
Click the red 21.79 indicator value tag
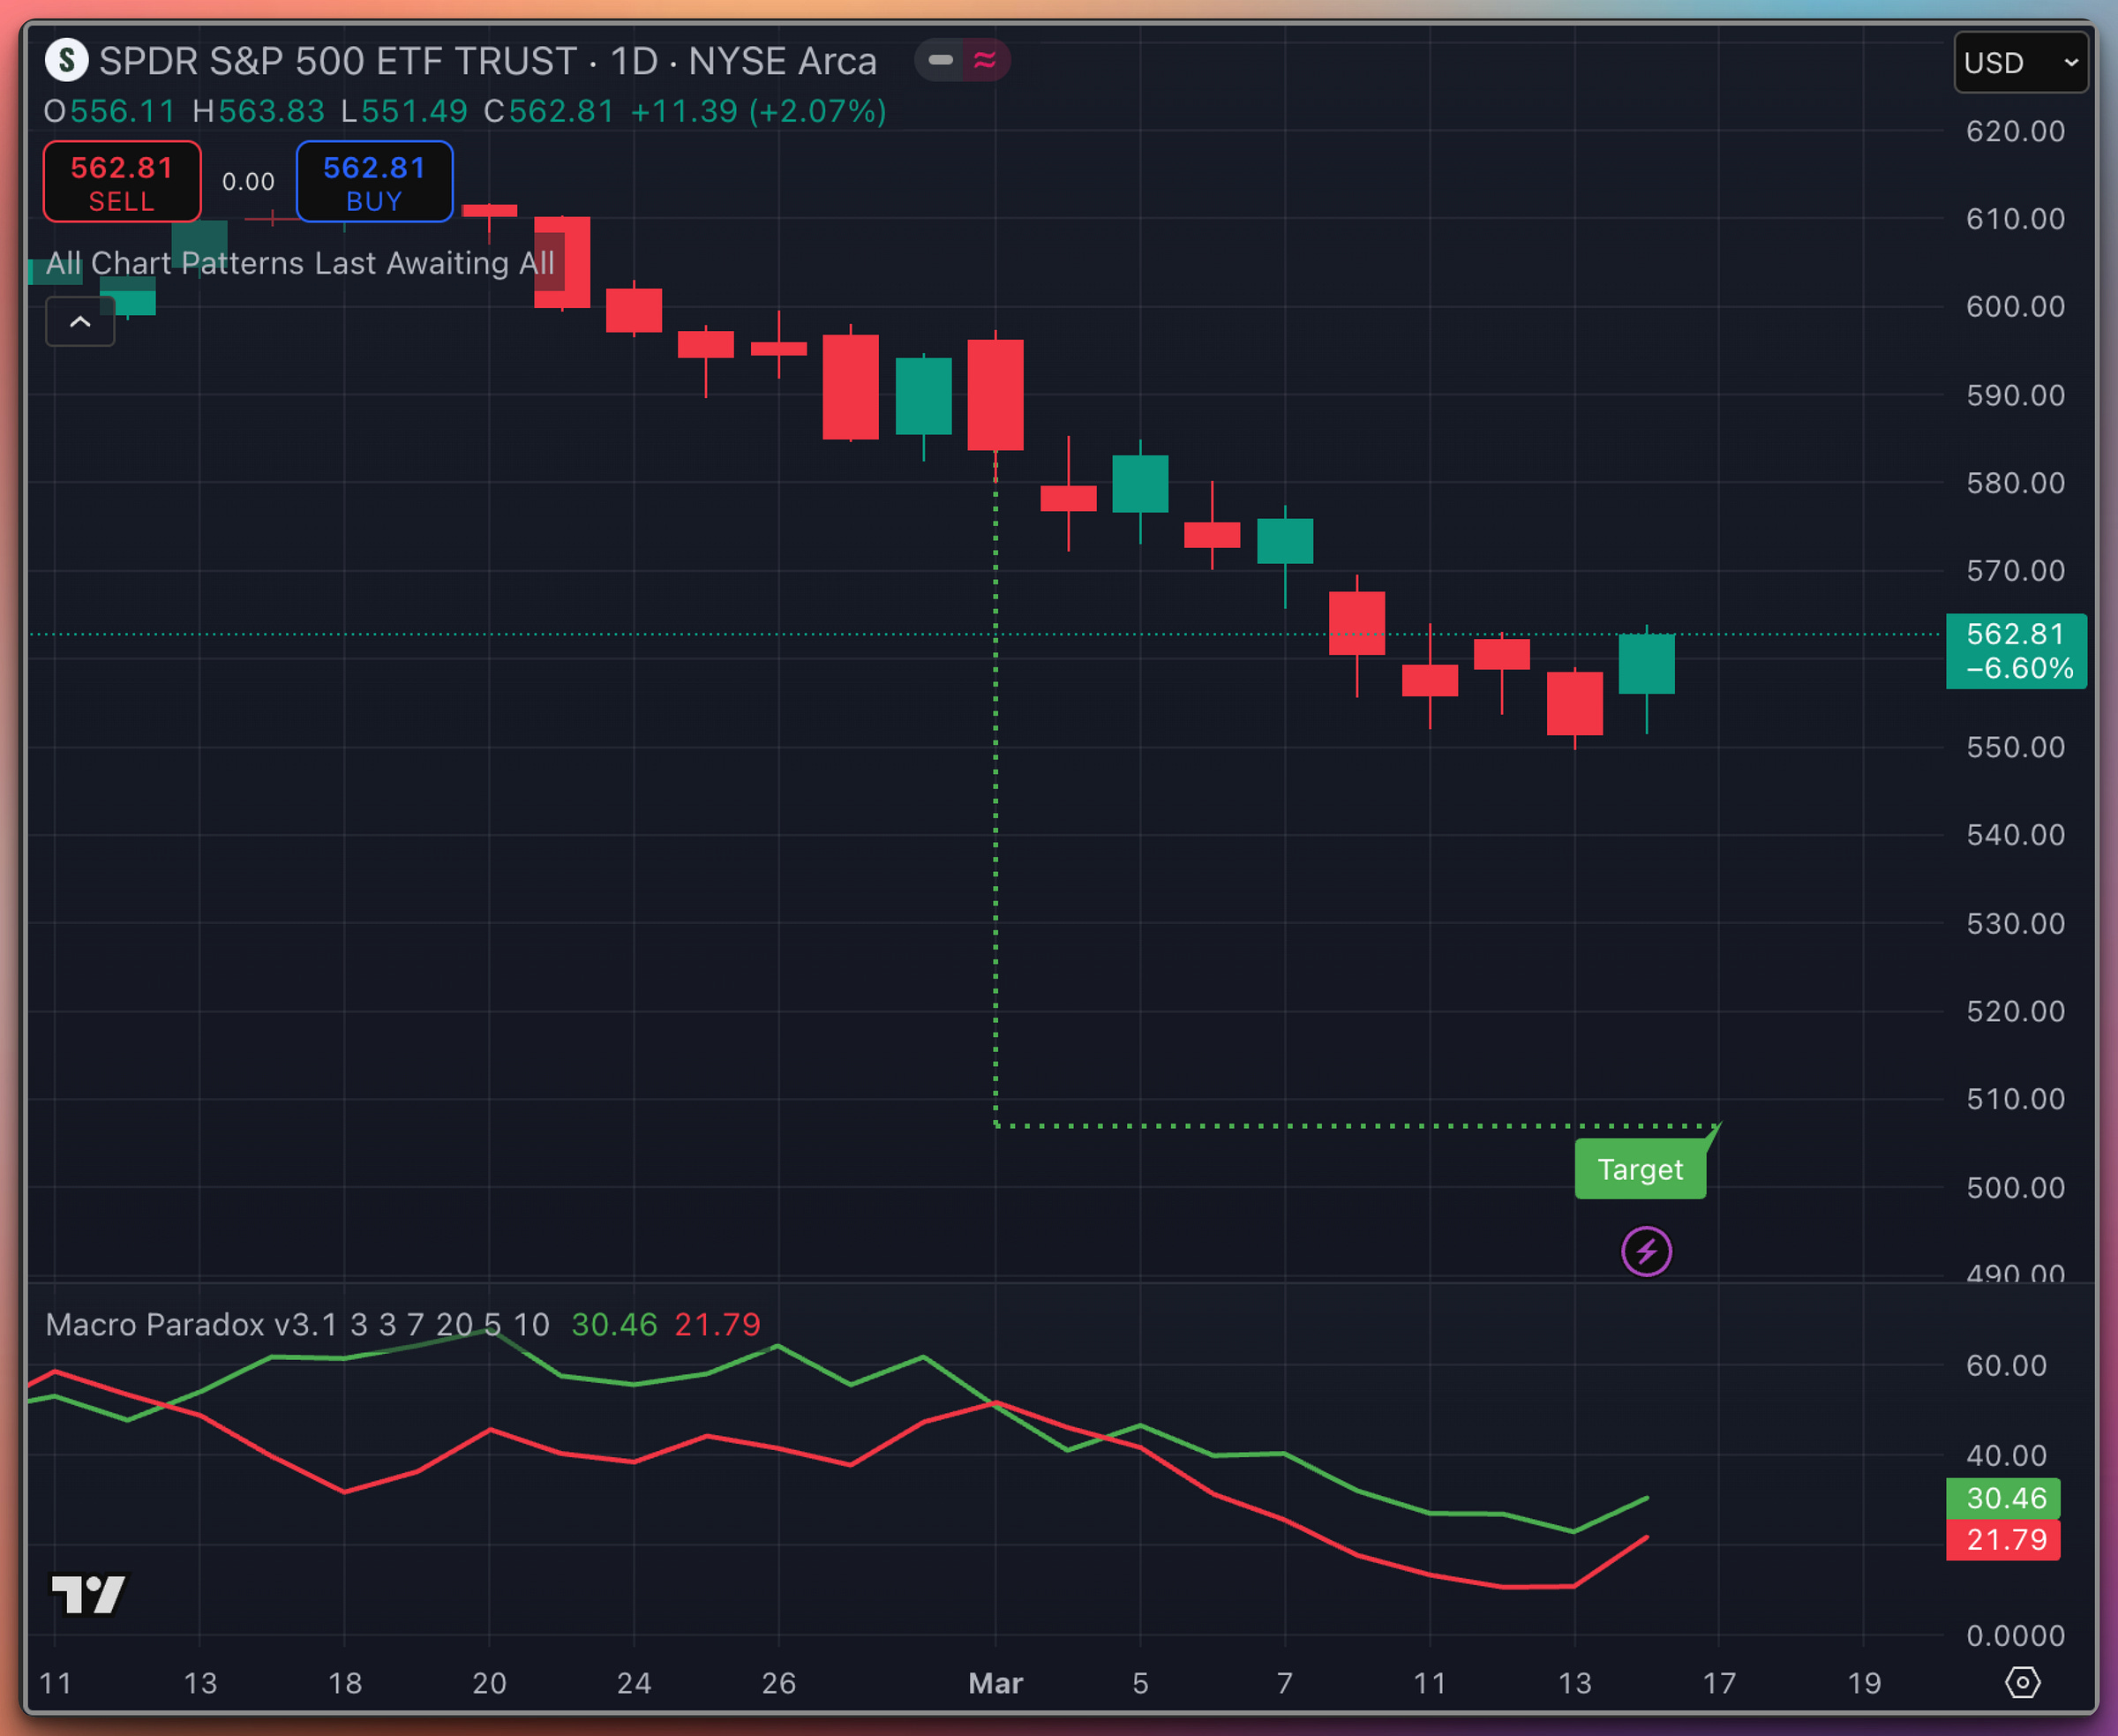[2003, 1539]
